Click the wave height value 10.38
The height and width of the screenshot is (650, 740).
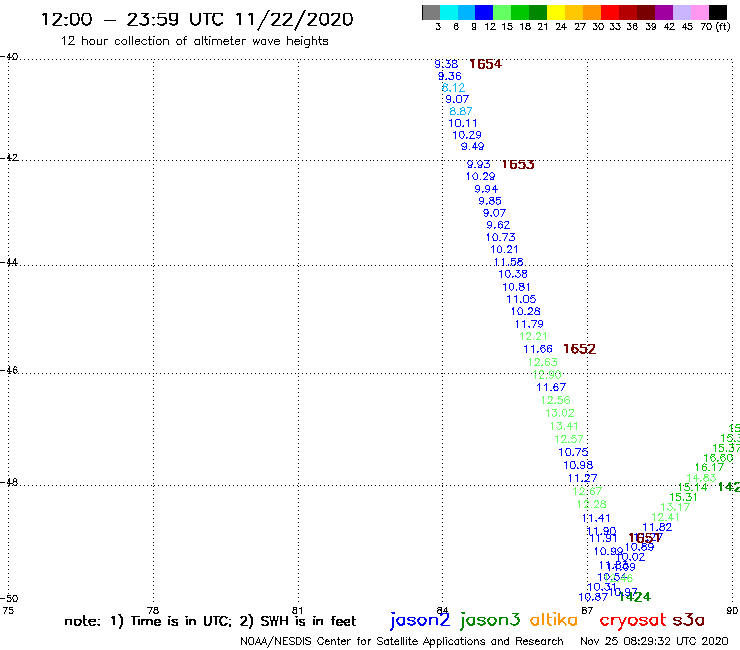513,274
